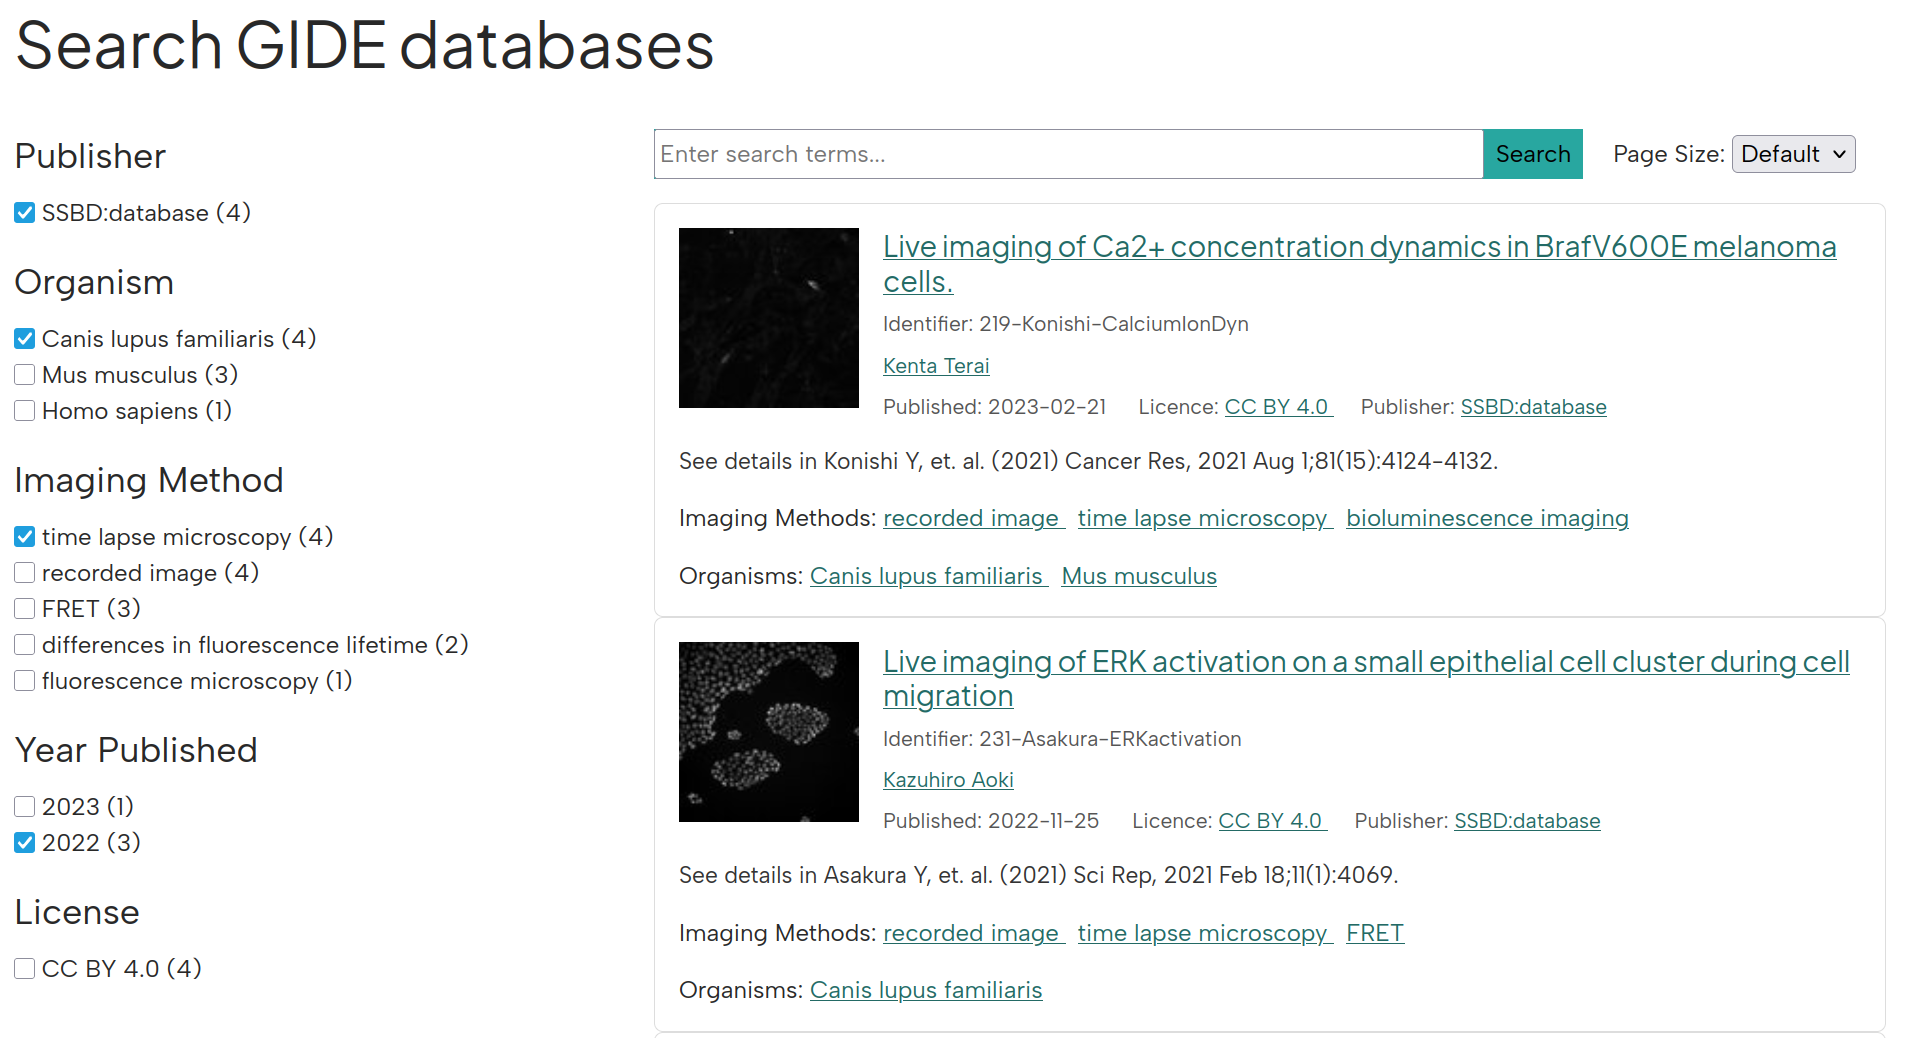Click recorded image link in Asakura result
This screenshot has height=1038, width=1909.
[973, 933]
